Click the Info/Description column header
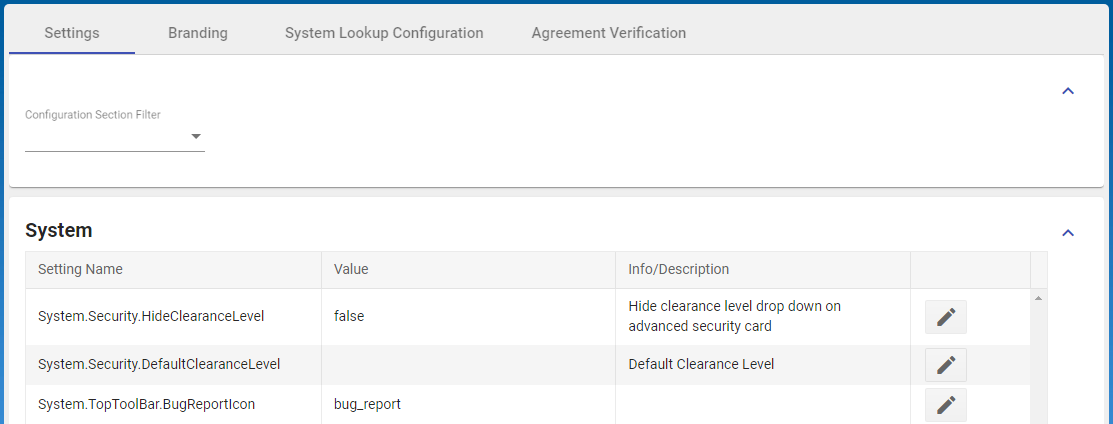Image resolution: width=1113 pixels, height=424 pixels. (678, 269)
